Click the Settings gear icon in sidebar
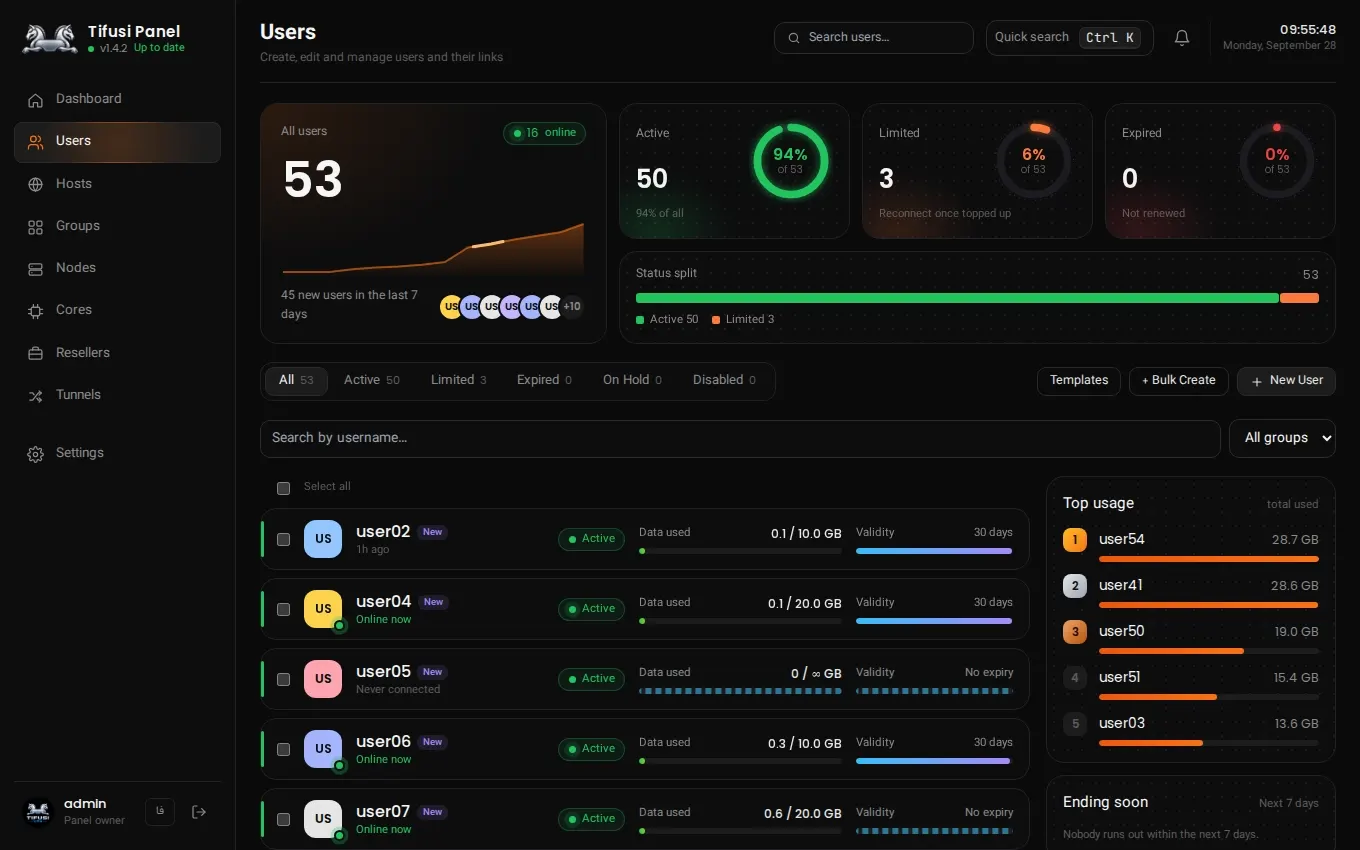This screenshot has height=850, width=1360. (36, 454)
